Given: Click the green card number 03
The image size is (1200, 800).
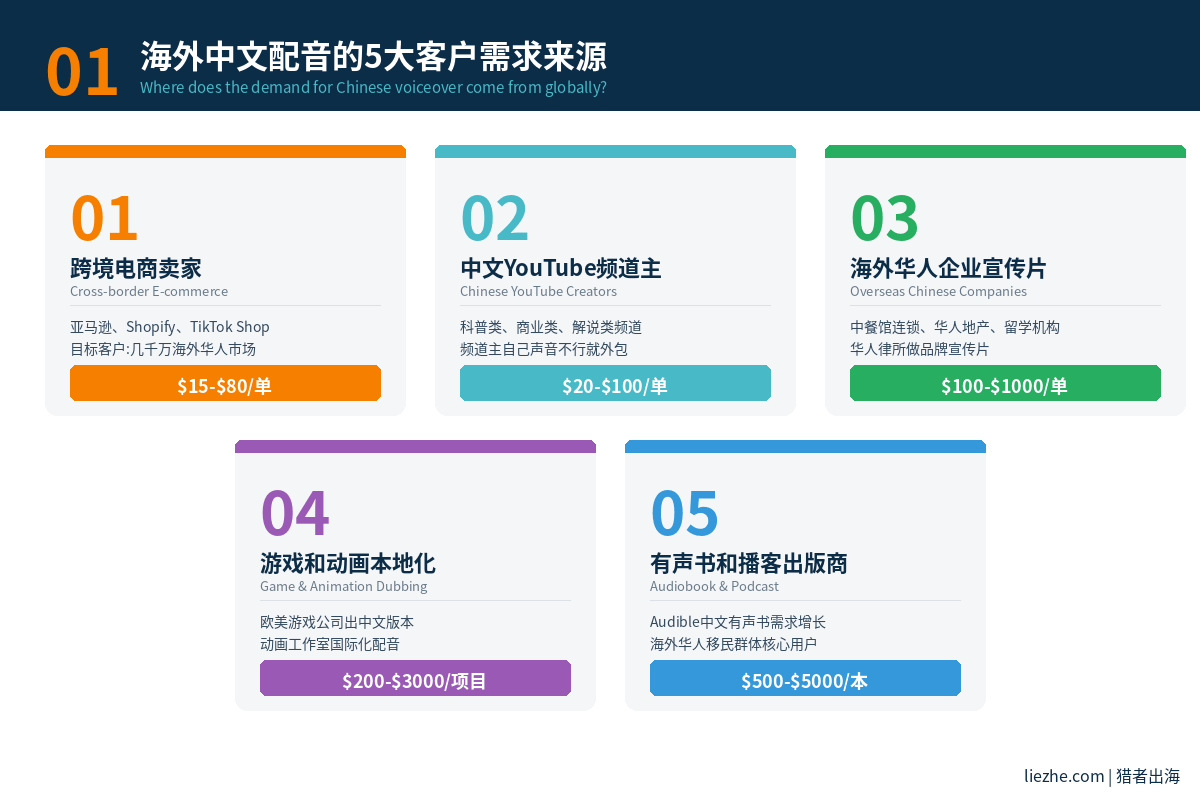Looking at the screenshot, I should 884,218.
